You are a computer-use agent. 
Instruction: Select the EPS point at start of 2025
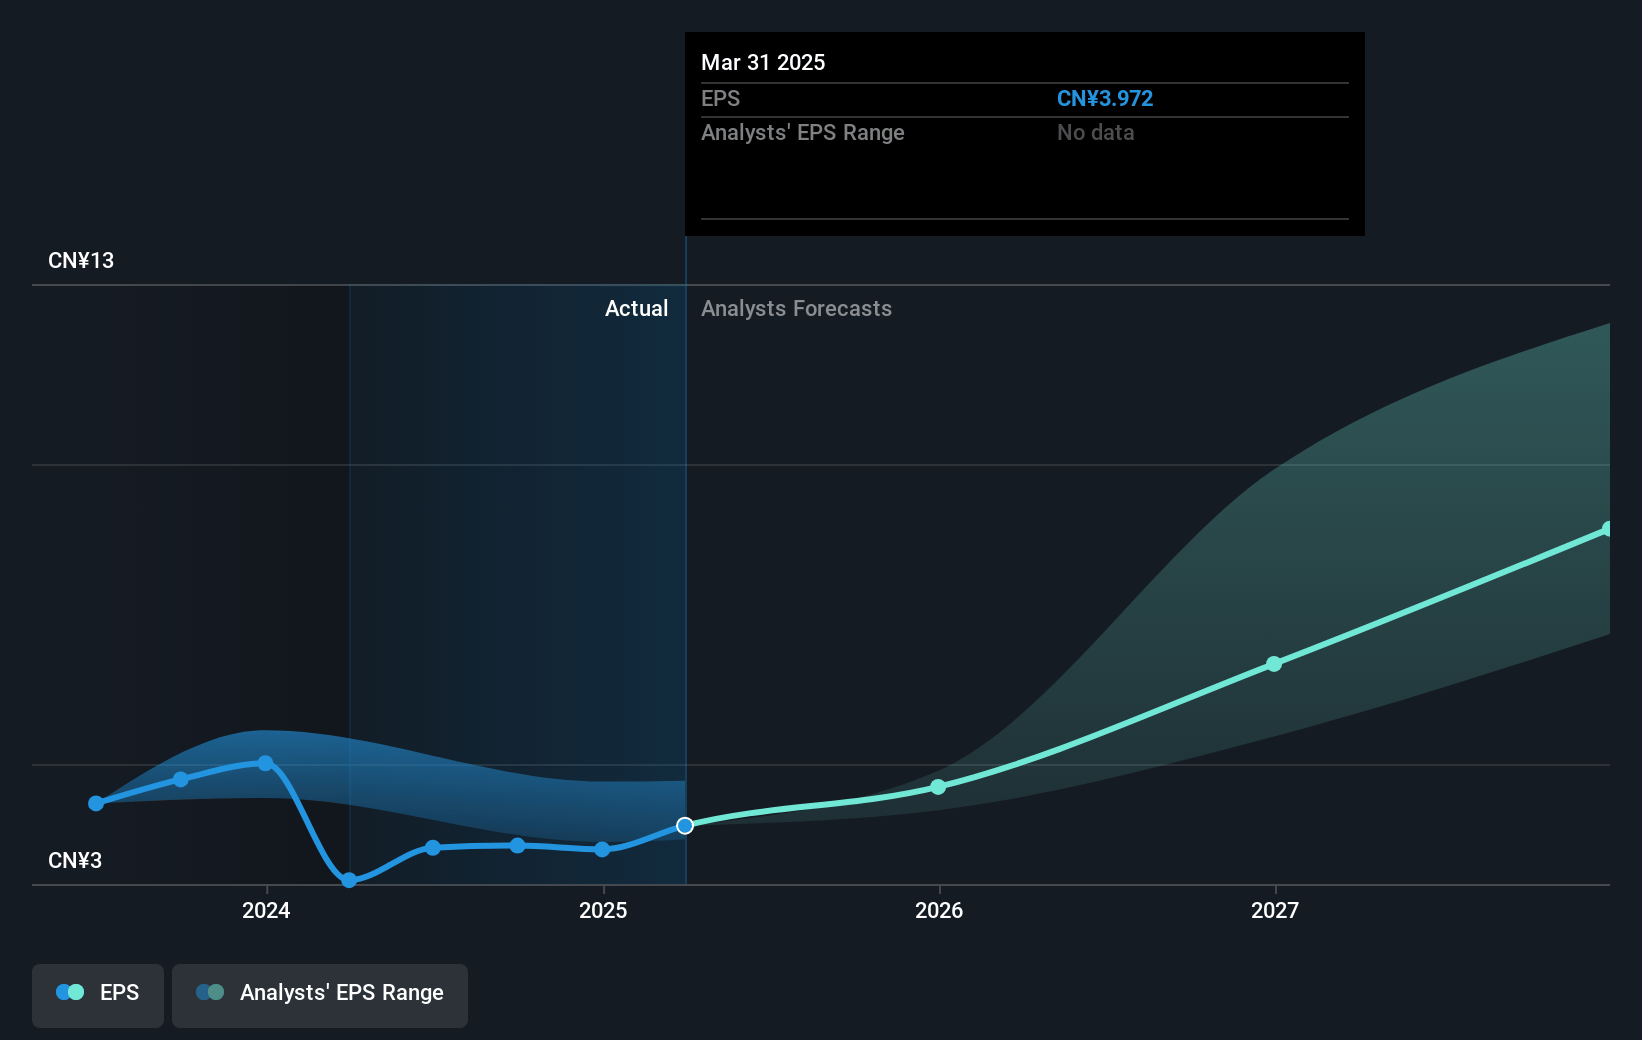click(x=602, y=849)
